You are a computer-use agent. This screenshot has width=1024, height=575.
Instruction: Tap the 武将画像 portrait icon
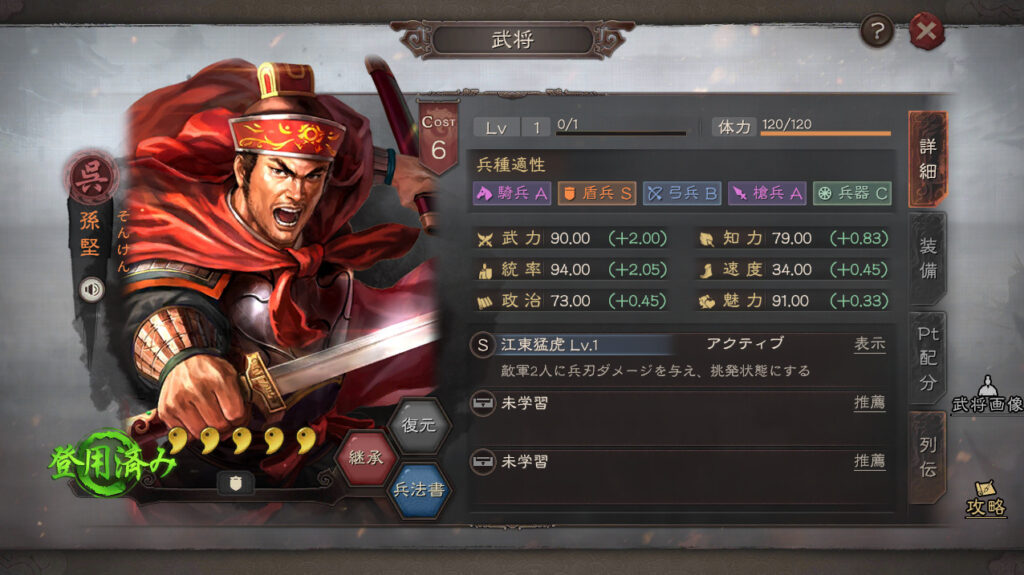point(987,395)
